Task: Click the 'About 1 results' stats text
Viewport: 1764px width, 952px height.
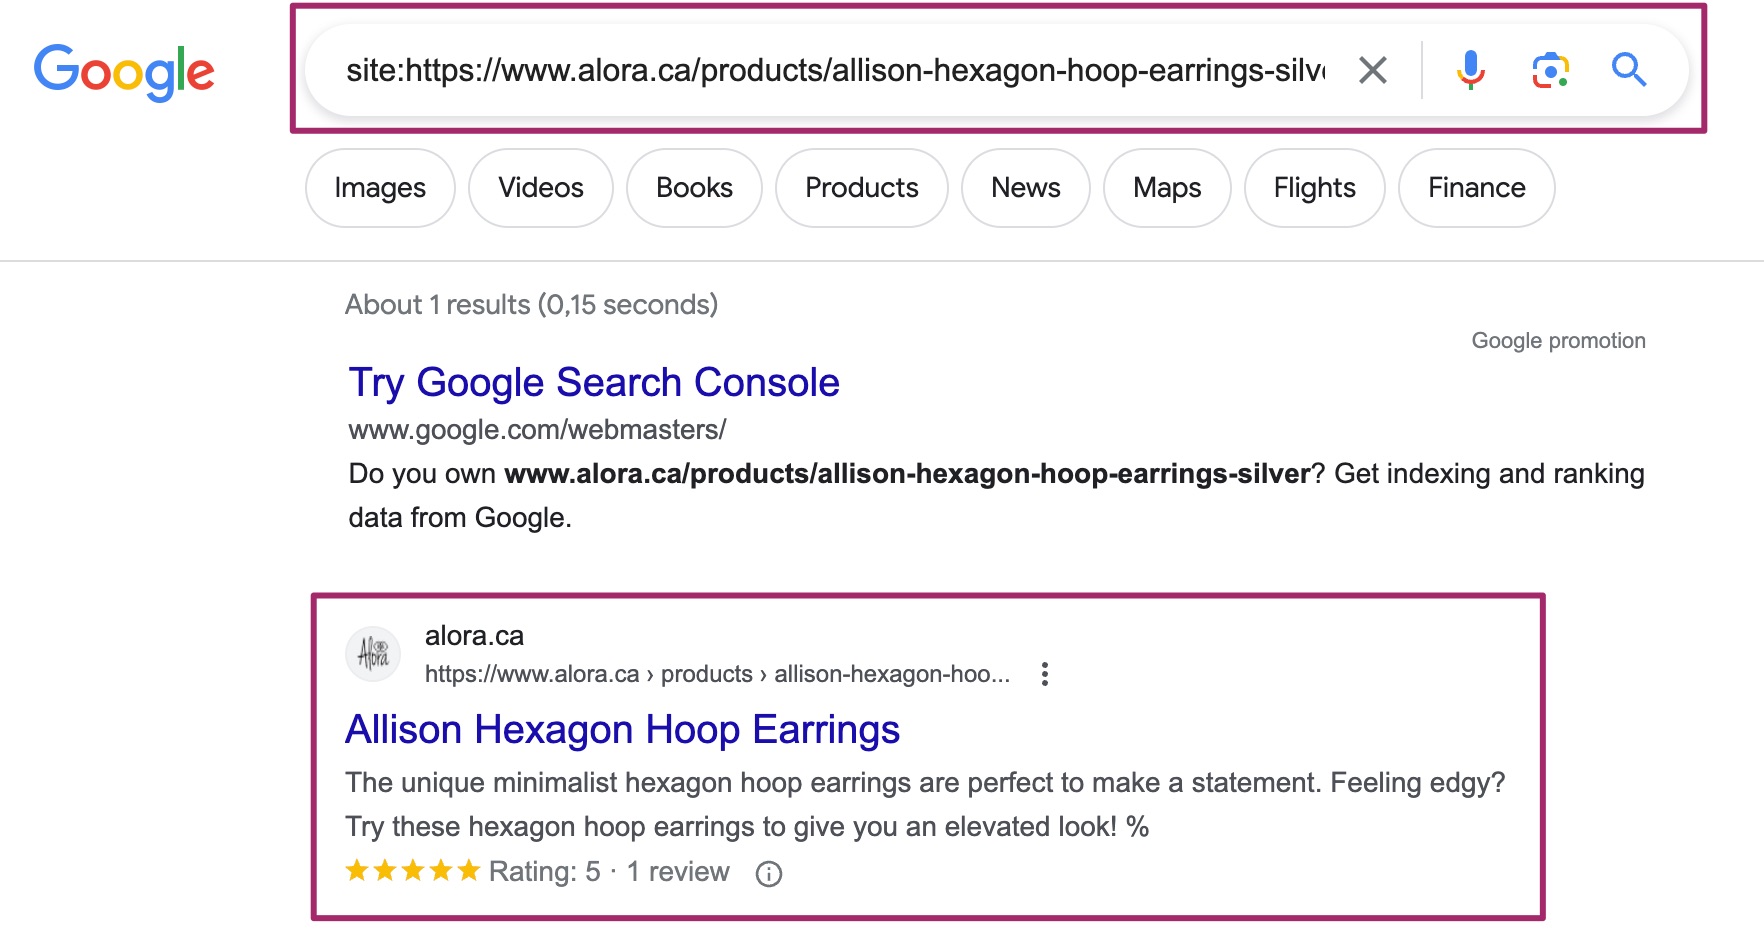Action: click(532, 305)
